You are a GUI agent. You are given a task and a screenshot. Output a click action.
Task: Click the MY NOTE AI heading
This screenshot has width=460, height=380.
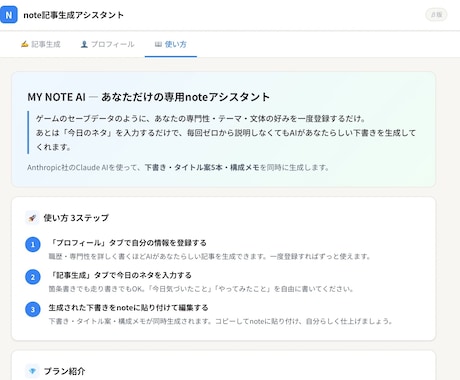pyautogui.click(x=149, y=97)
